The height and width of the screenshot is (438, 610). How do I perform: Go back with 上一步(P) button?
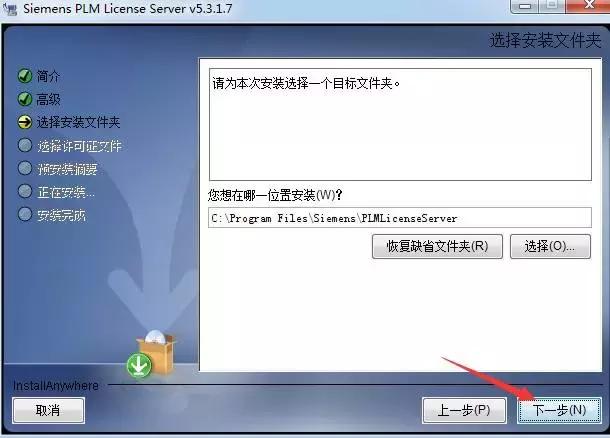[x=464, y=410]
